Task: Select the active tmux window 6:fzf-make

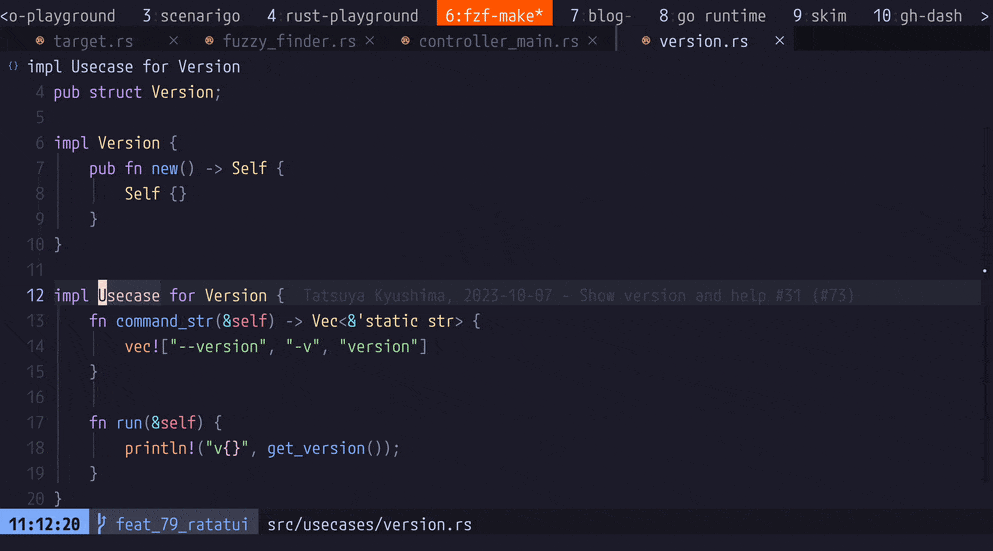Action: tap(495, 14)
